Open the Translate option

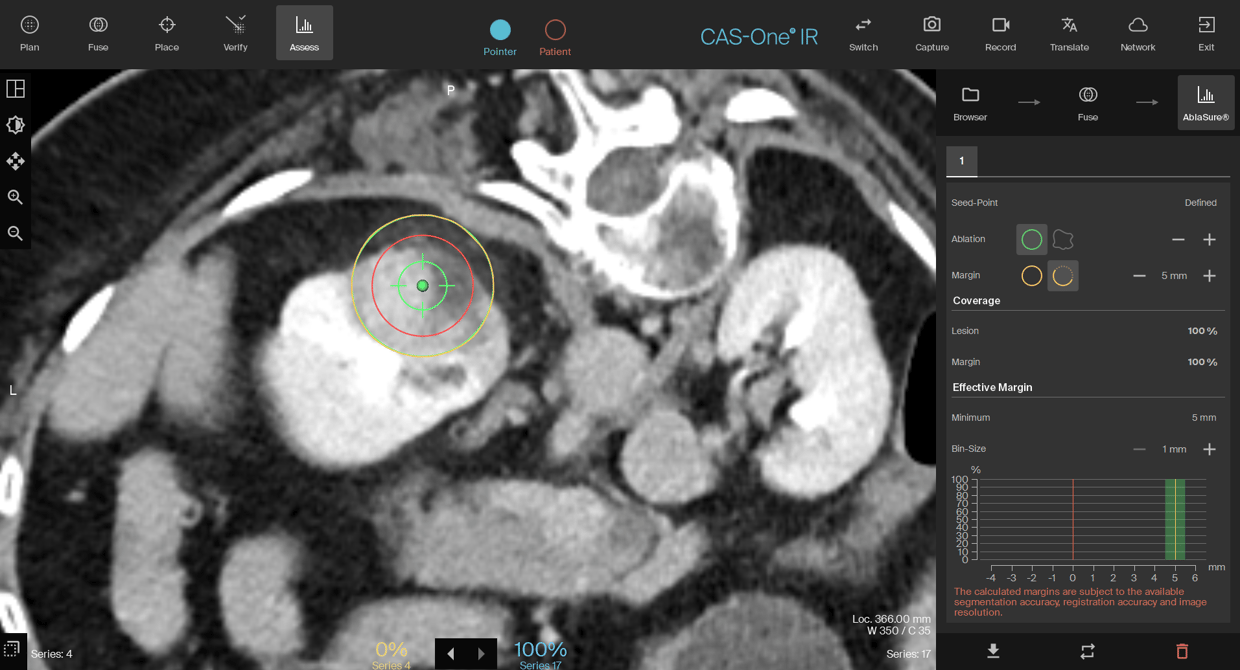[x=1069, y=33]
